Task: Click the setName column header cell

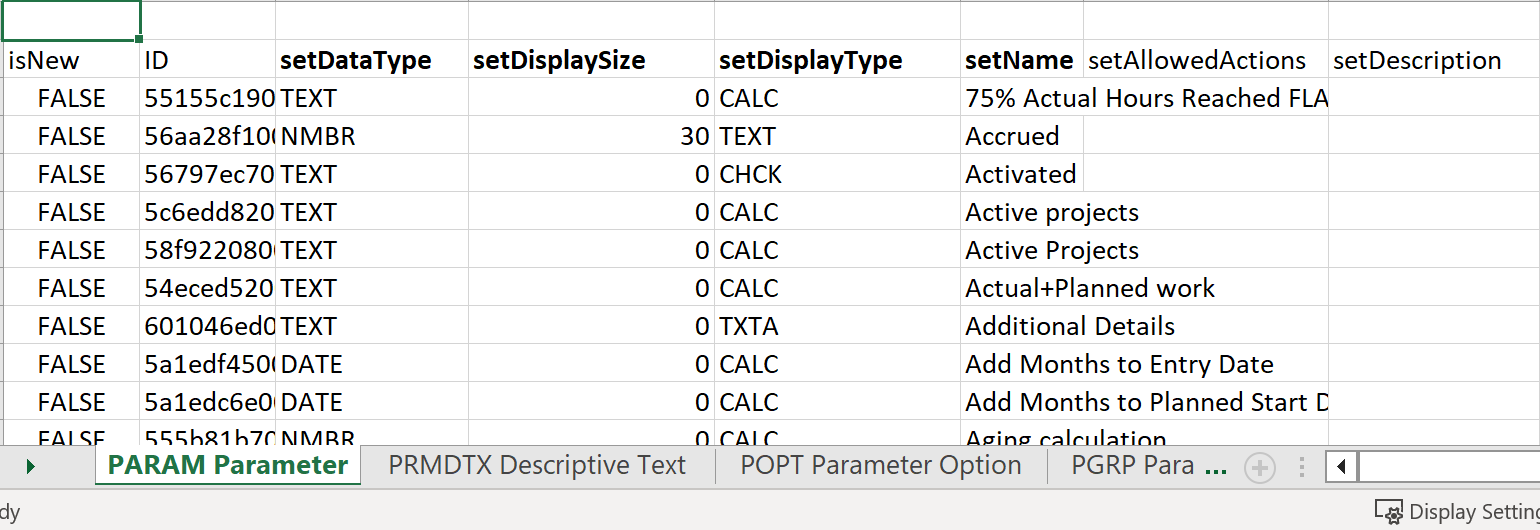Action: click(1019, 61)
